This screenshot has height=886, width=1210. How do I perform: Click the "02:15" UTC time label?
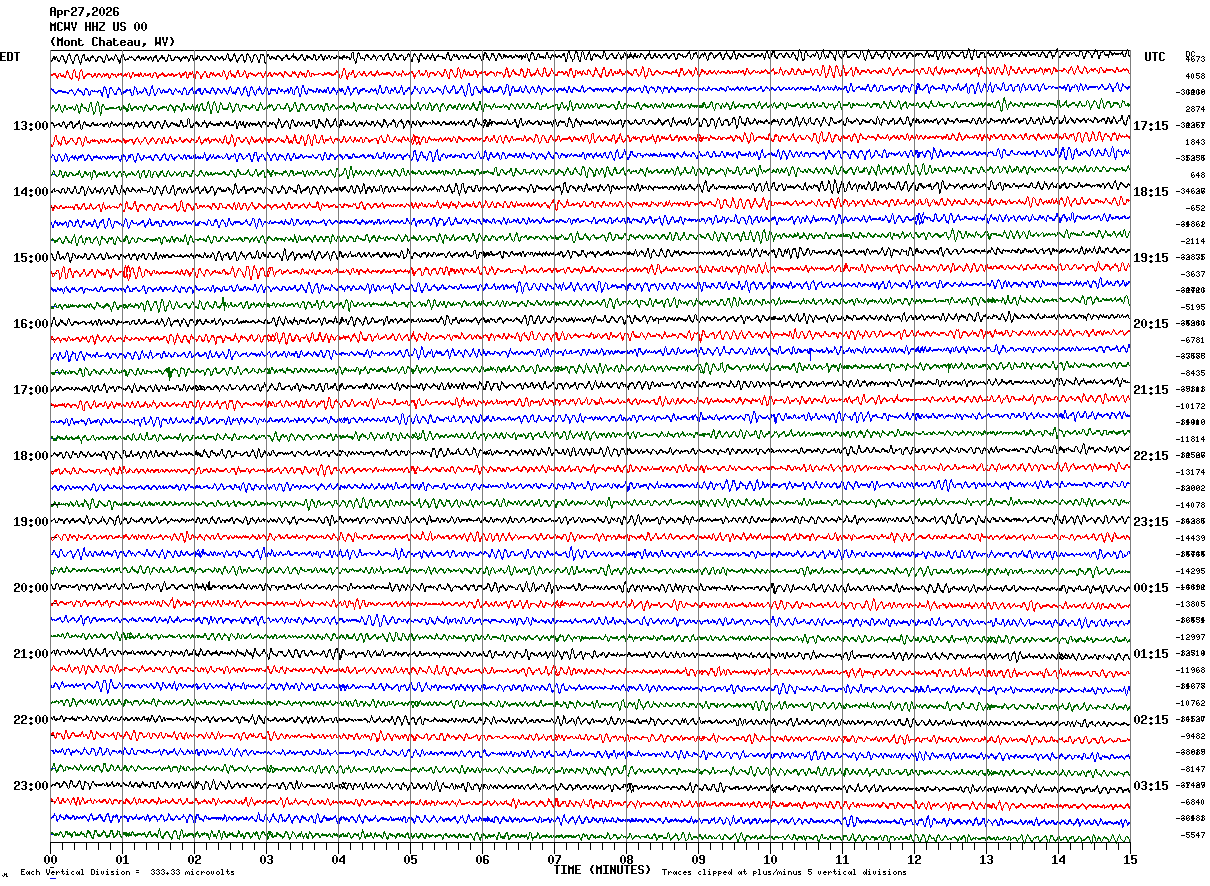pos(1151,720)
